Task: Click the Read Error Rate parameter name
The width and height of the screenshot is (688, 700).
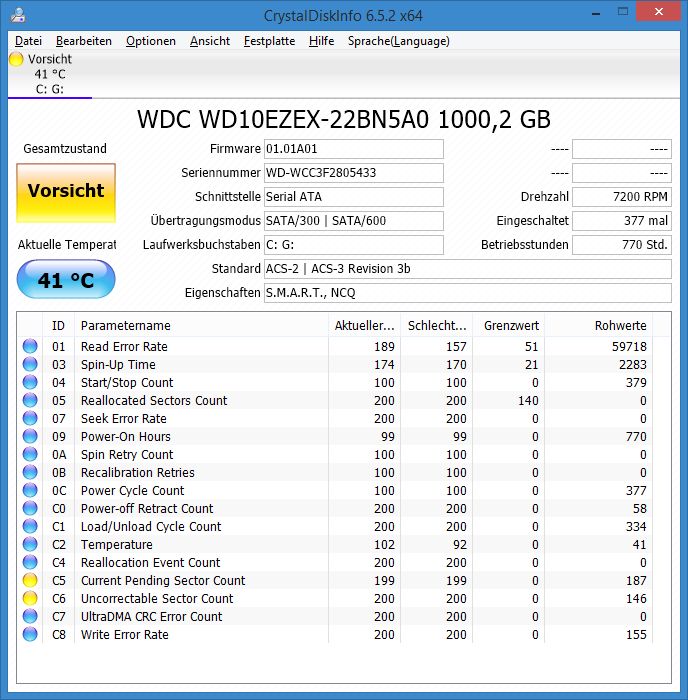Action: click(x=124, y=346)
